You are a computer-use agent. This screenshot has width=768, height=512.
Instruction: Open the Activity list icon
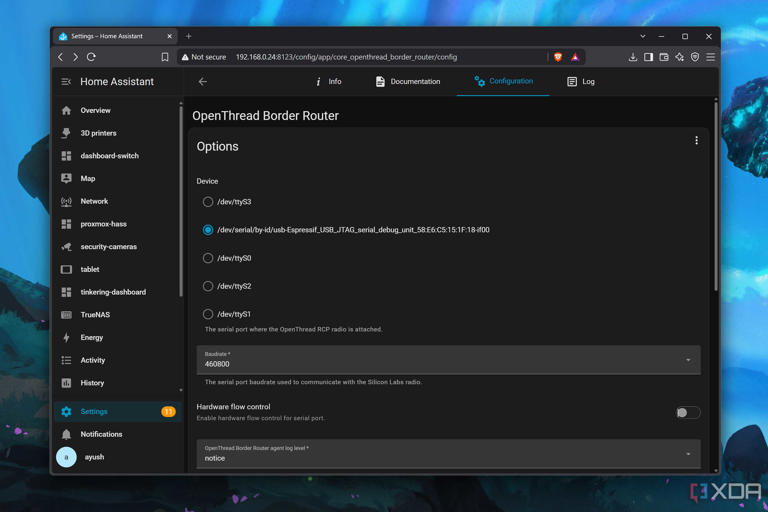coord(67,360)
